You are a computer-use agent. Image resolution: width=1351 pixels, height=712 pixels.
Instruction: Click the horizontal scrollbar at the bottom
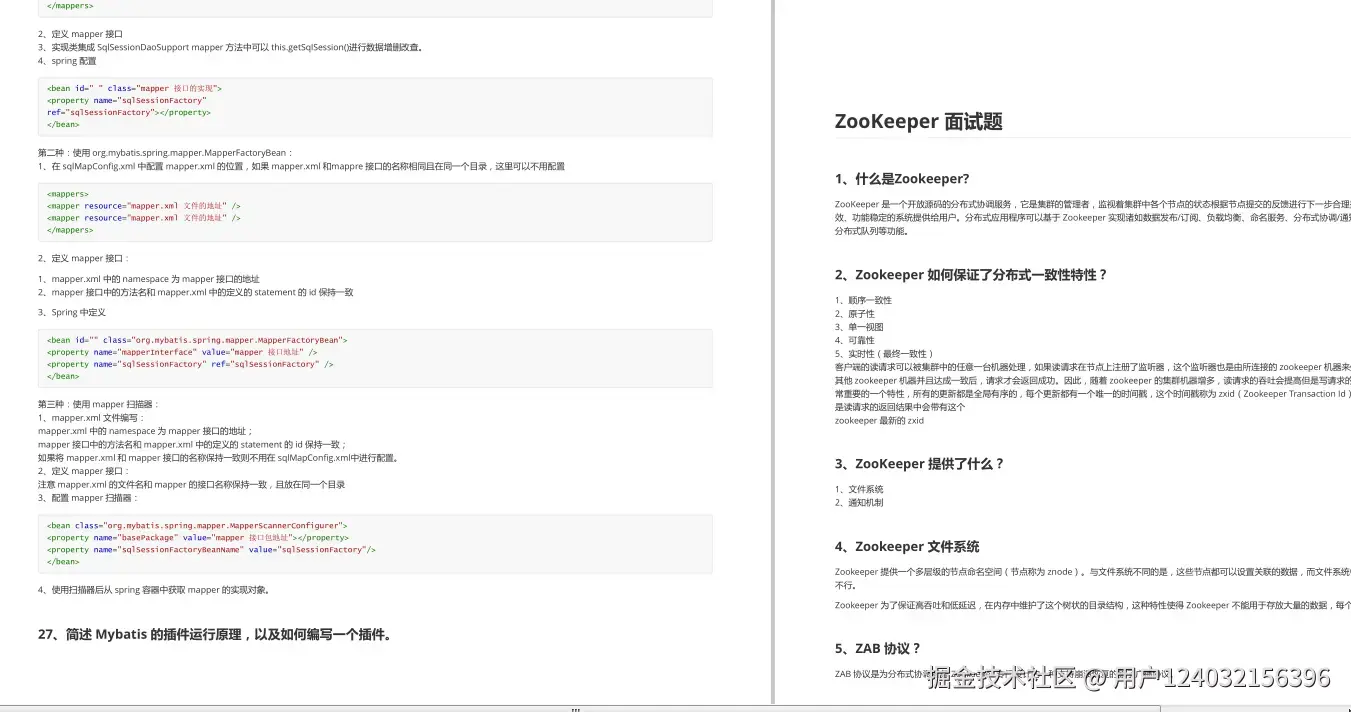point(575,708)
